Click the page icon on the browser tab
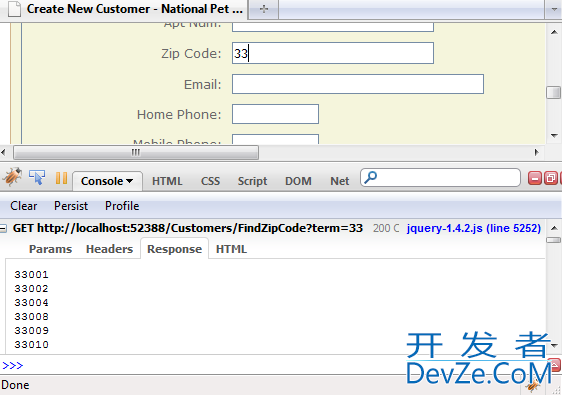The width and height of the screenshot is (562, 395). click(14, 9)
